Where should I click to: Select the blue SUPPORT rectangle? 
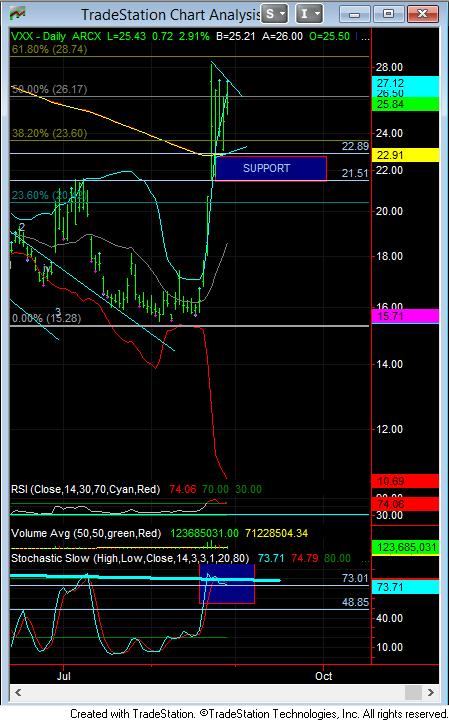pyautogui.click(x=271, y=168)
